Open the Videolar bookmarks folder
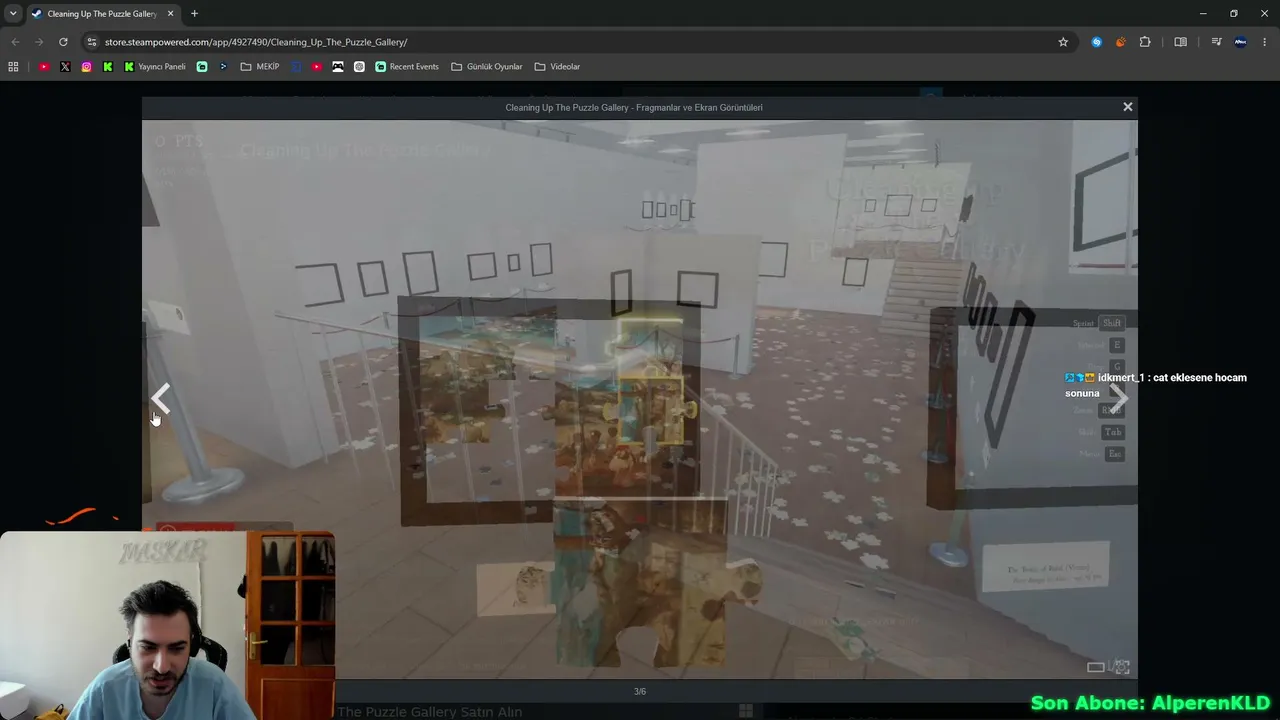This screenshot has width=1280, height=720. tap(557, 67)
